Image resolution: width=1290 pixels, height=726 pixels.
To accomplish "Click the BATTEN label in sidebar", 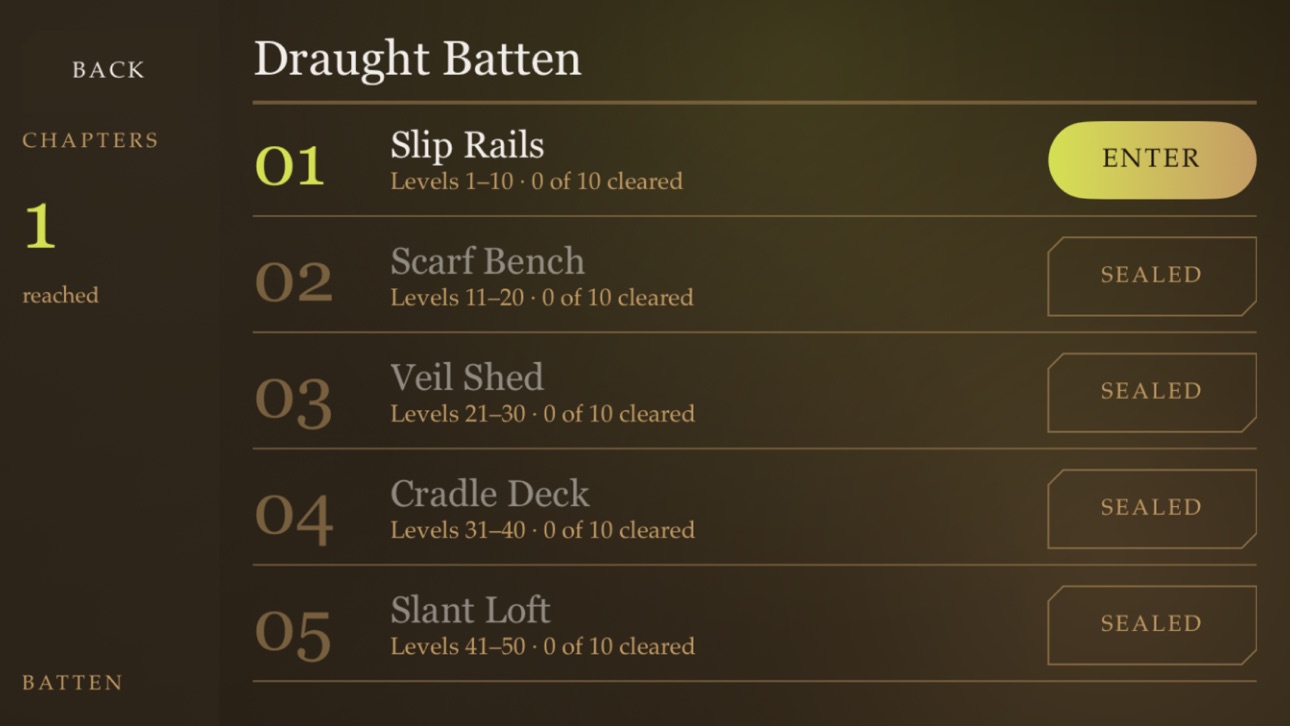I will click(x=73, y=683).
